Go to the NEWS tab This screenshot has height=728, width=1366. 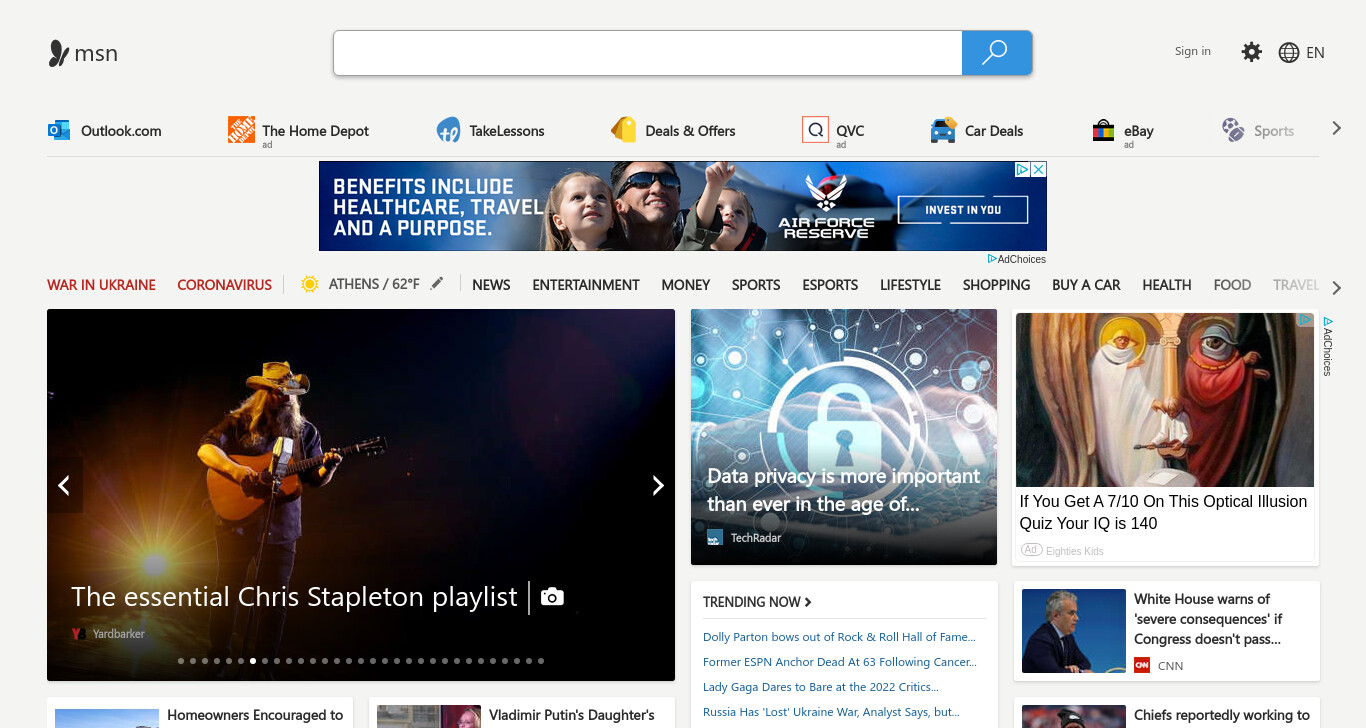point(491,285)
